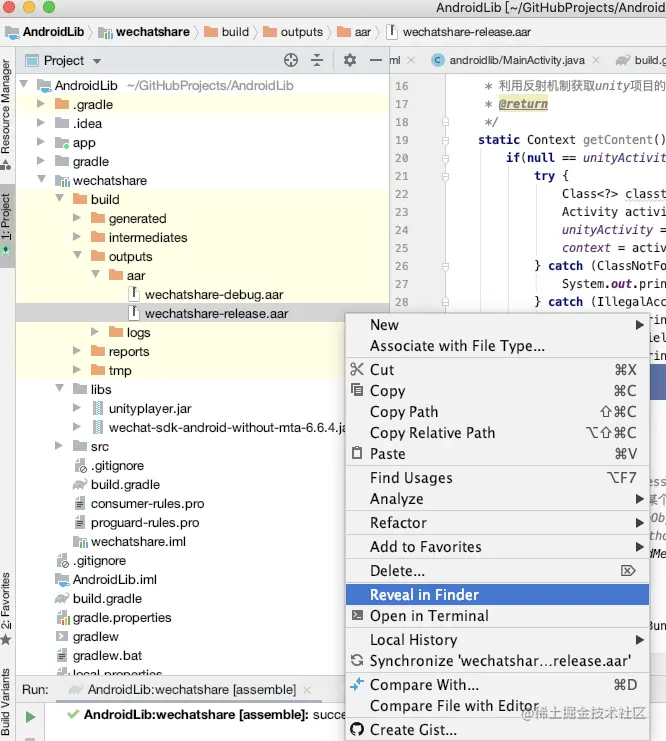The image size is (666, 741).
Task: Select wechatshare-debug.aar file
Action: (214, 294)
